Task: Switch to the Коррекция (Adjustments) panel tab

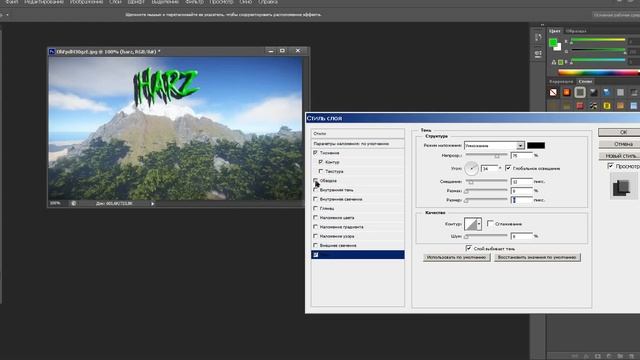Action: pyautogui.click(x=561, y=81)
